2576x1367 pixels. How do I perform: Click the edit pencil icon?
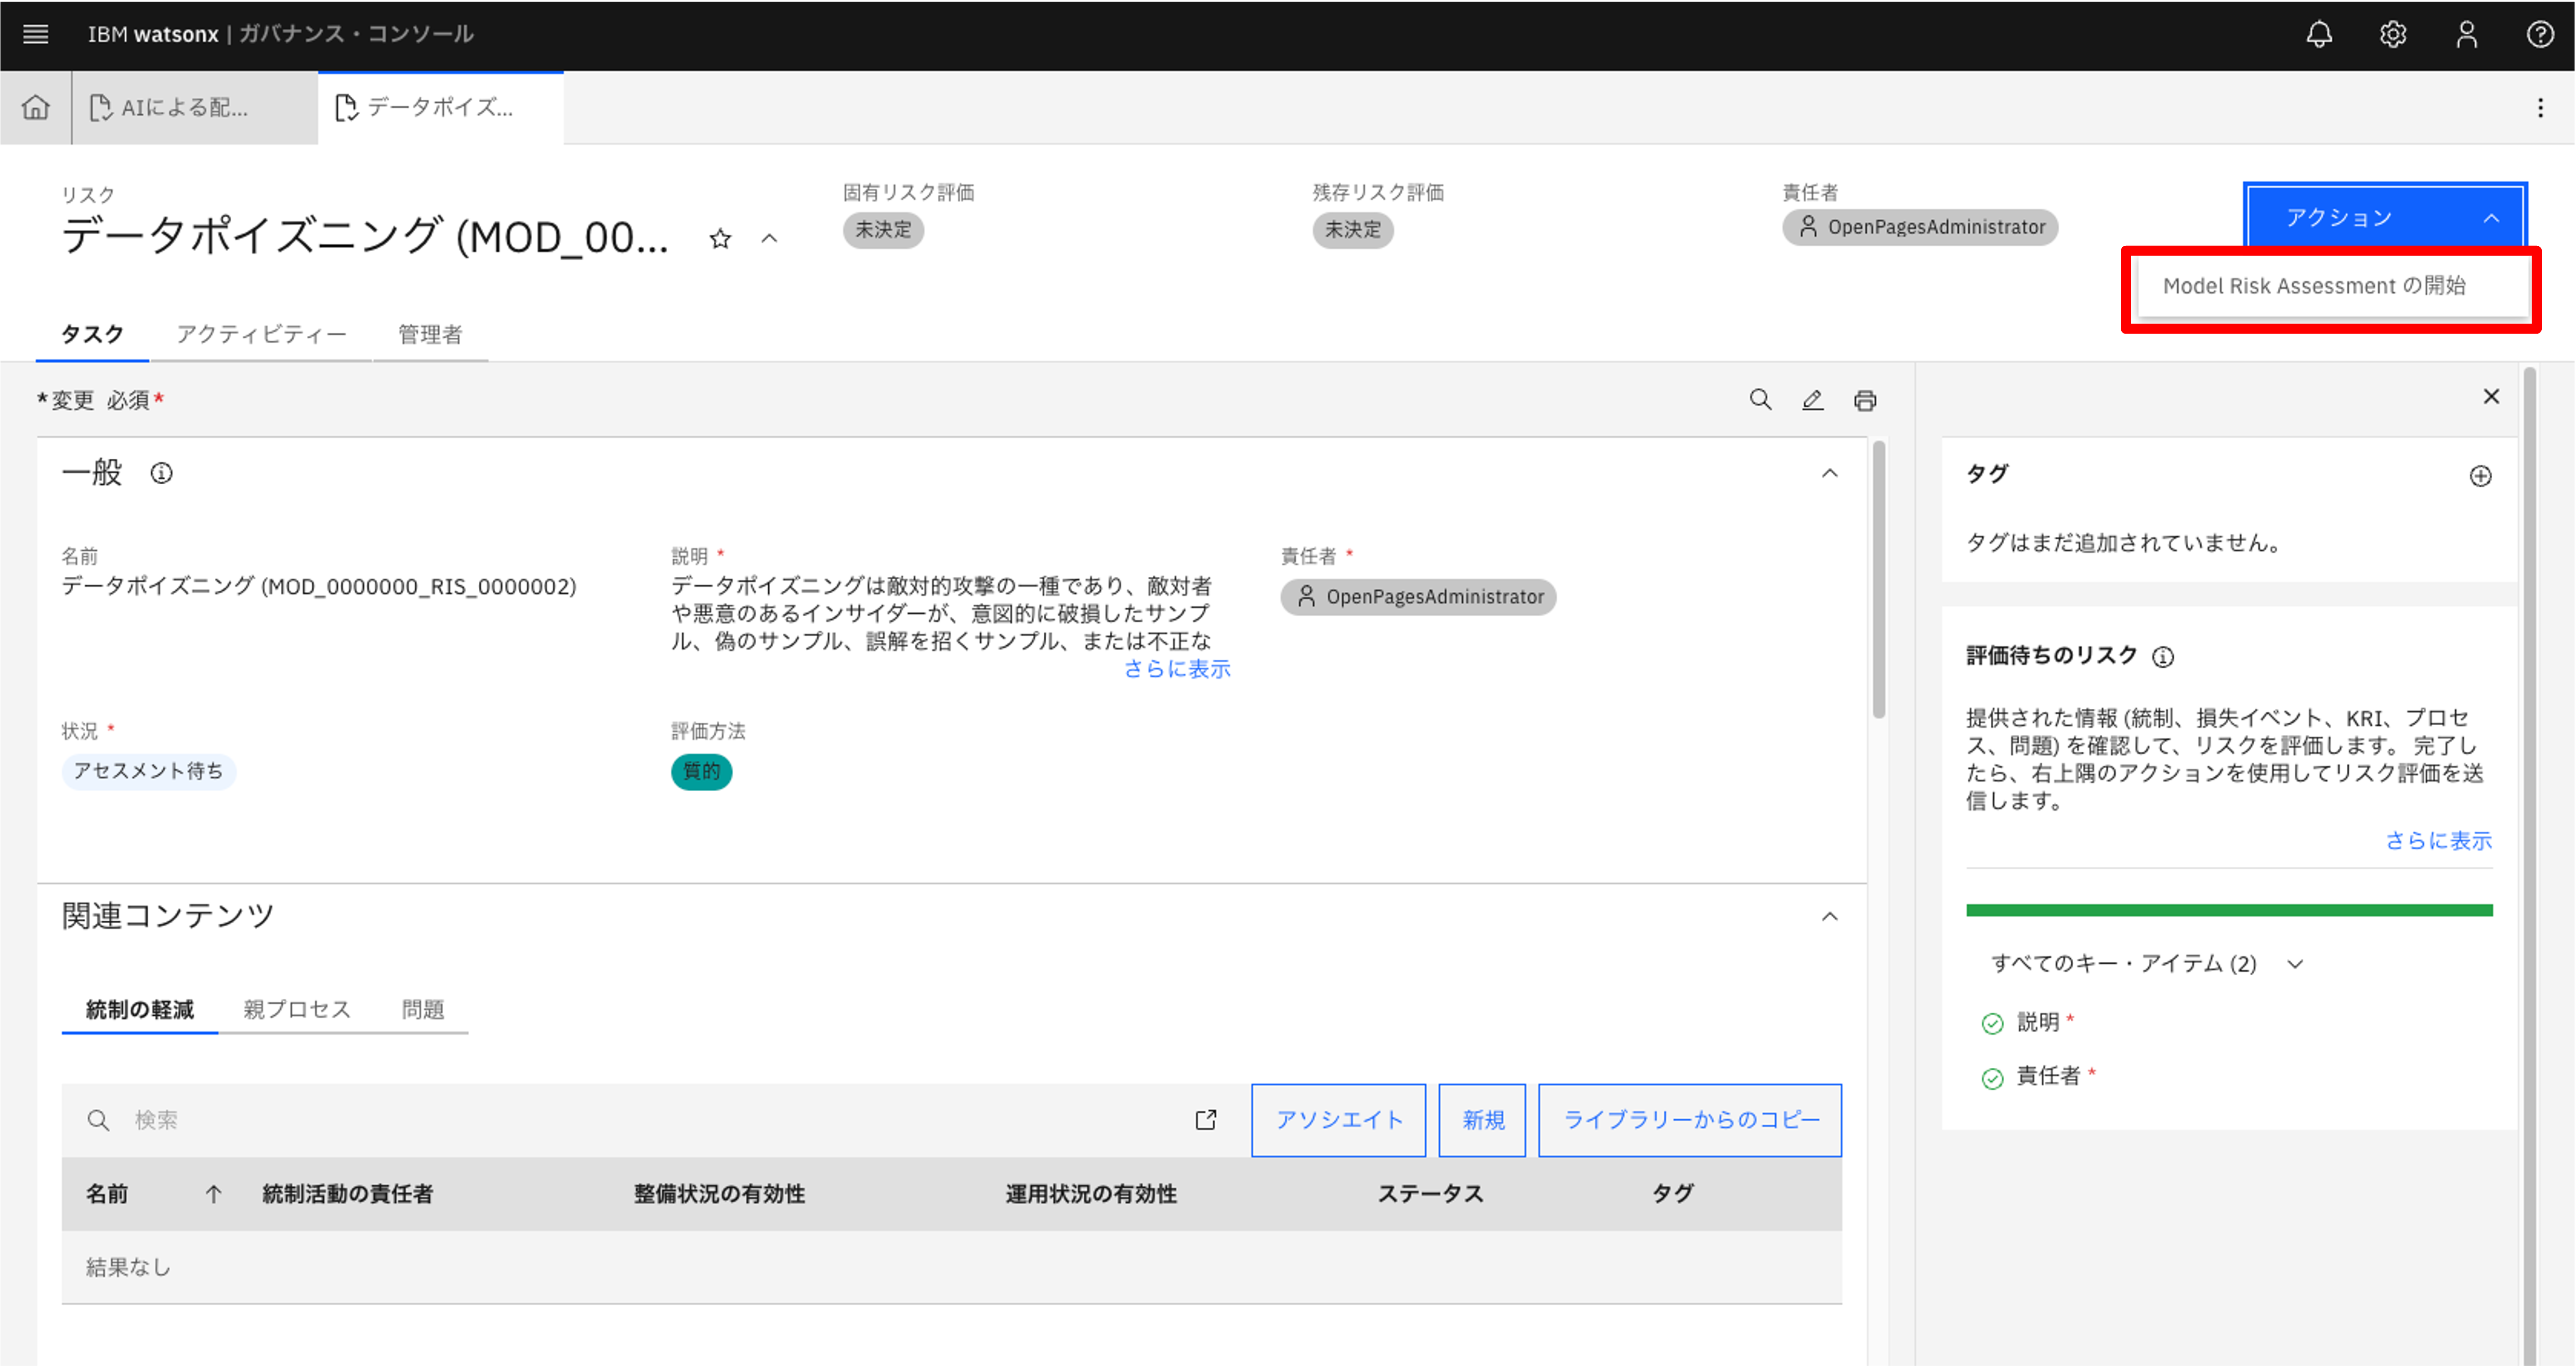click(x=1812, y=400)
